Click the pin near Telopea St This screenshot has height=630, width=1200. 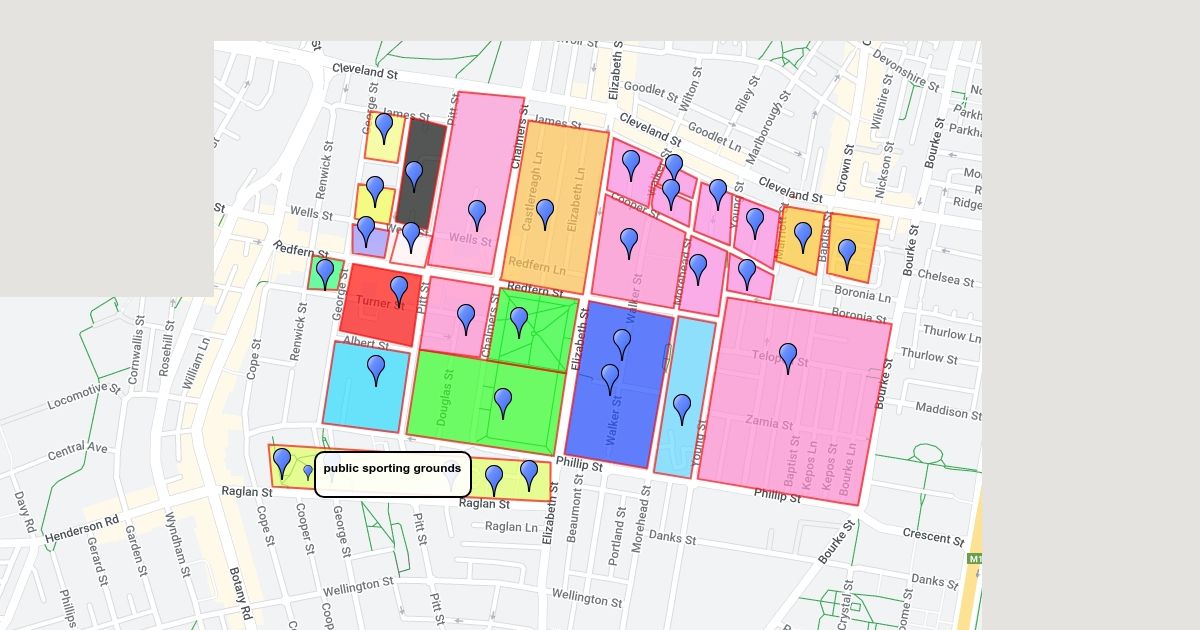(788, 357)
